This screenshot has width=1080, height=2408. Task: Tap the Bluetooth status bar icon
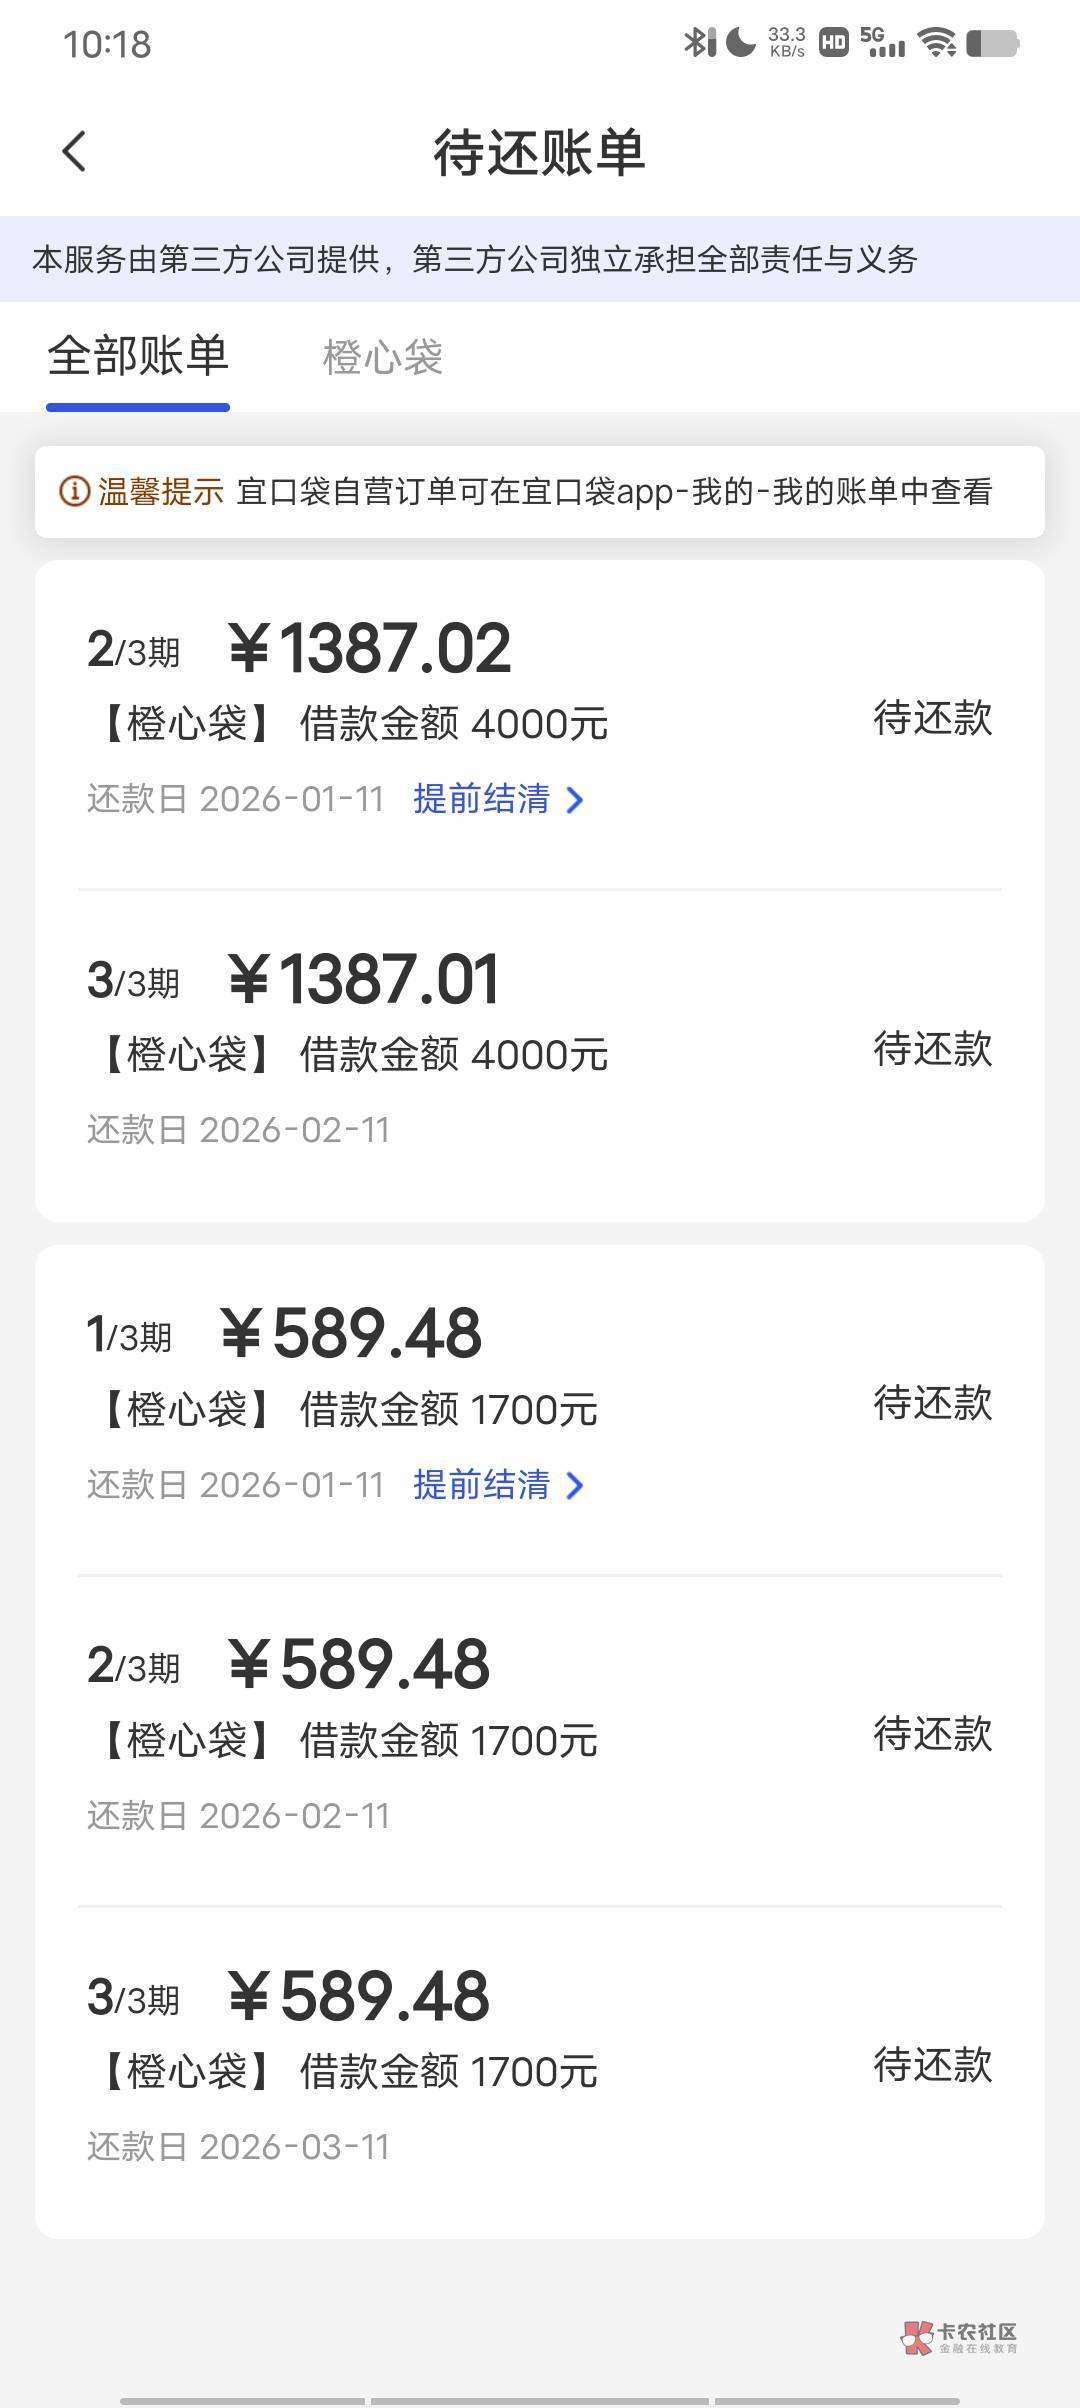[x=698, y=42]
